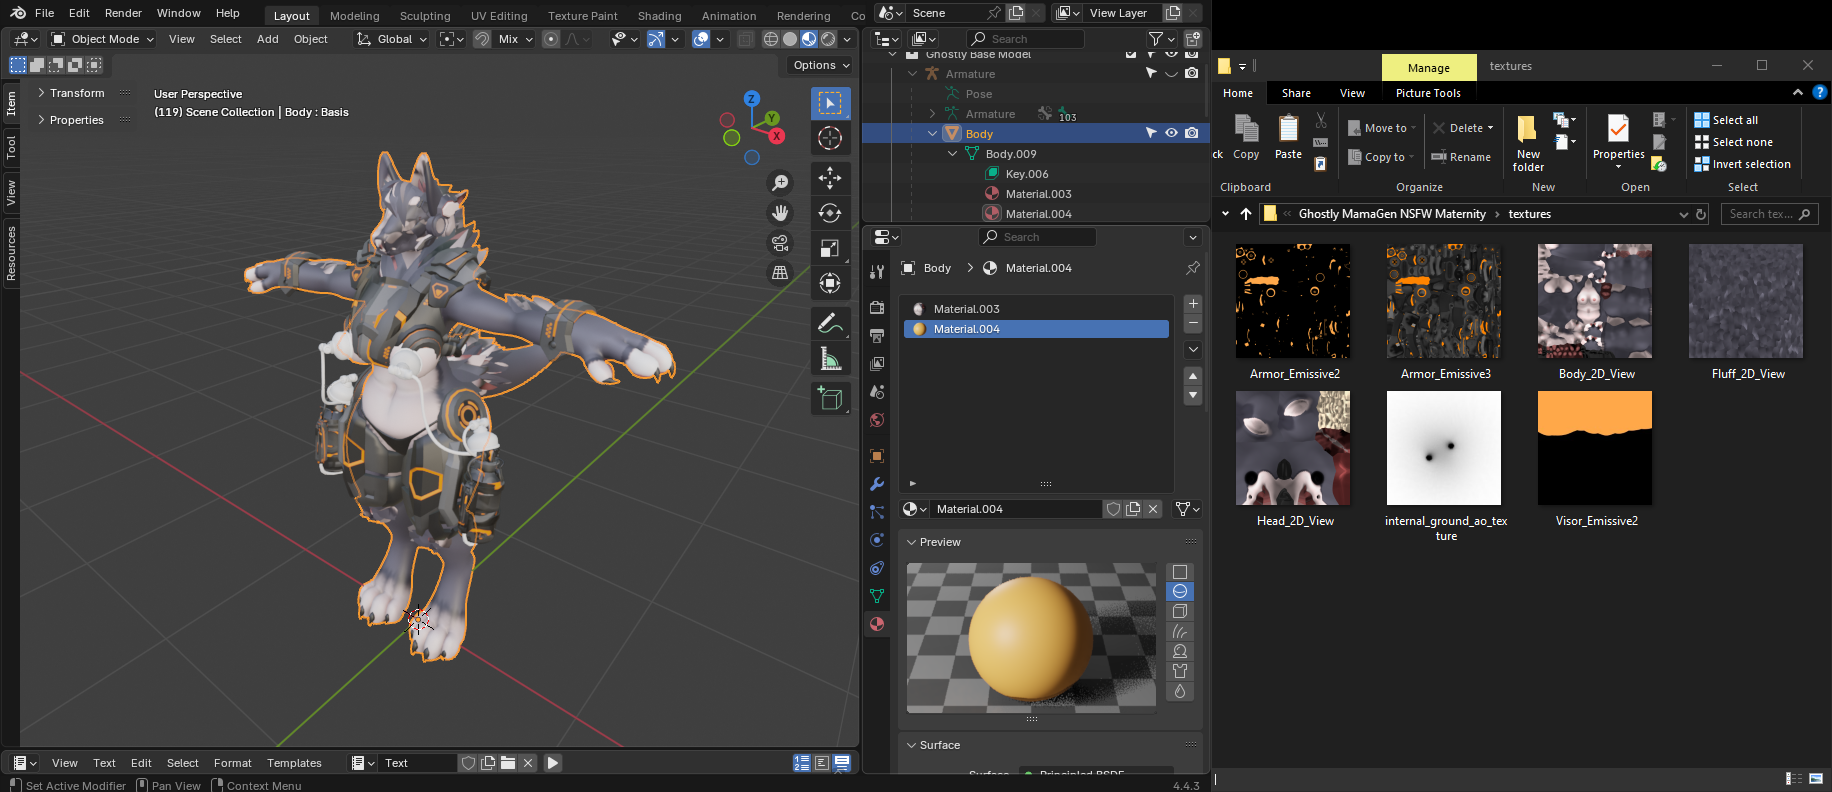This screenshot has height=792, width=1832.
Task: Click the viewport zoom magnifier icon
Action: 780,183
